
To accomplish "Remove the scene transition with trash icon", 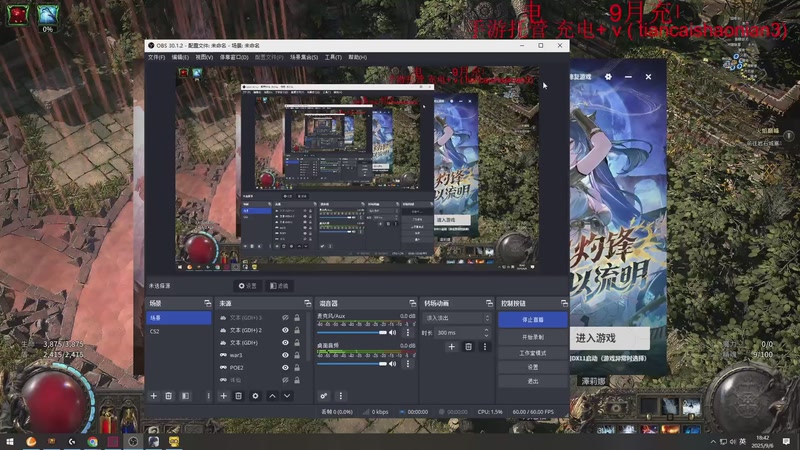I will point(468,347).
